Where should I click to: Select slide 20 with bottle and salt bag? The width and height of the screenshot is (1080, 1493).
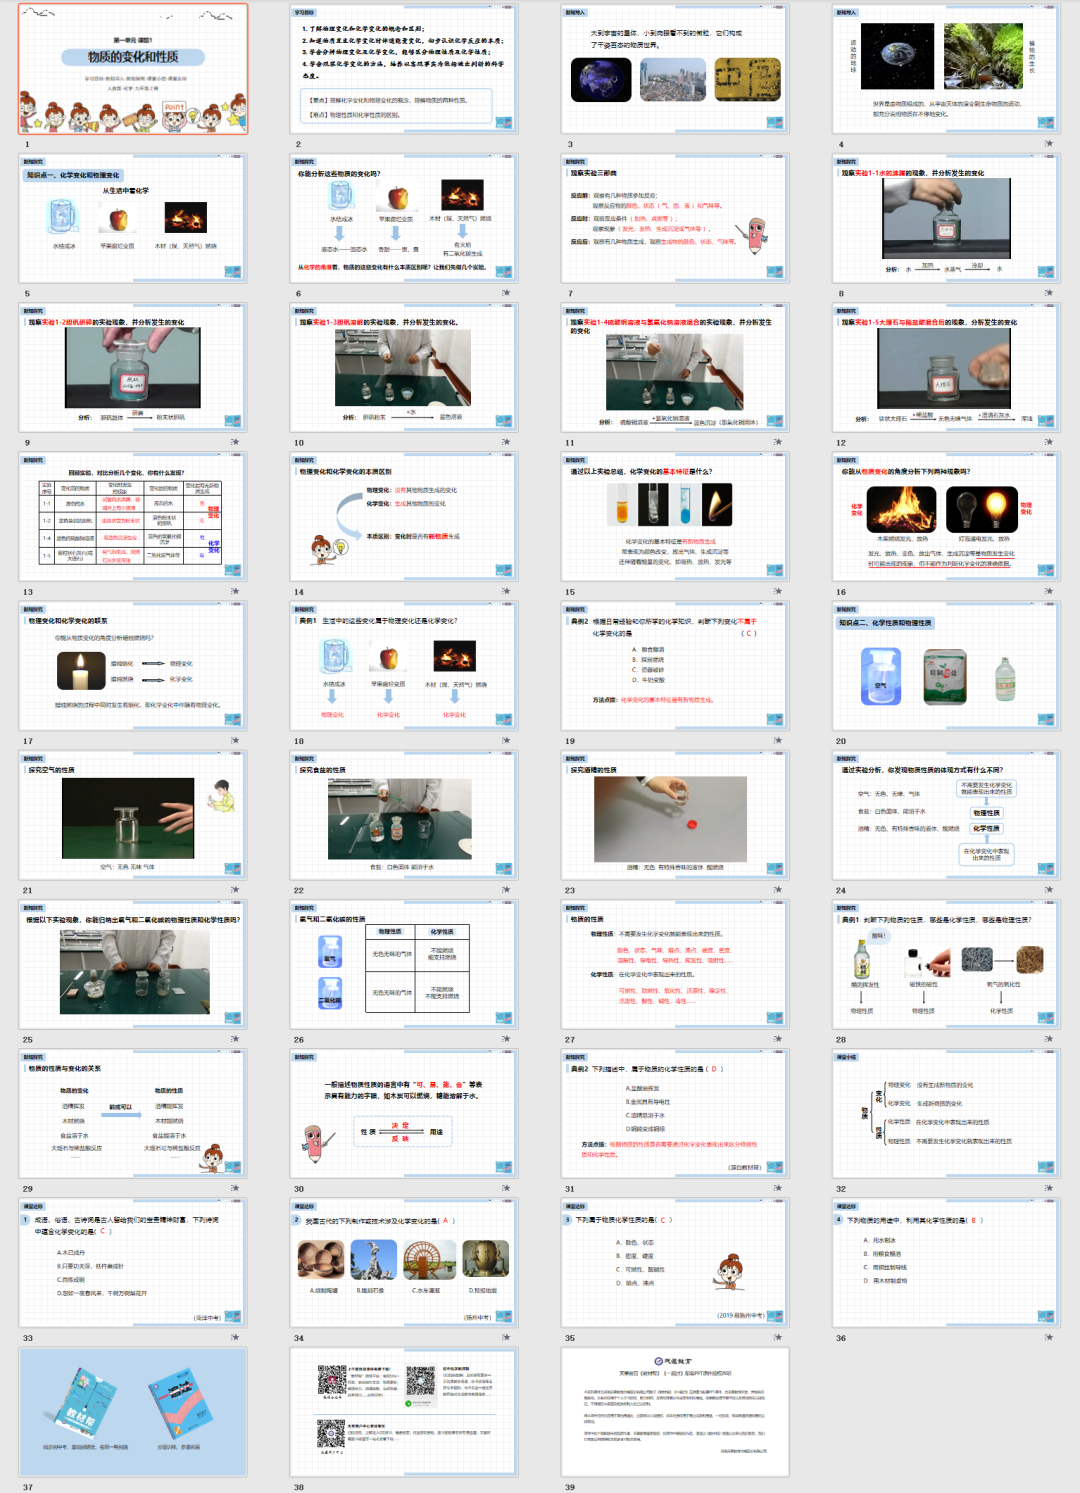click(x=946, y=665)
